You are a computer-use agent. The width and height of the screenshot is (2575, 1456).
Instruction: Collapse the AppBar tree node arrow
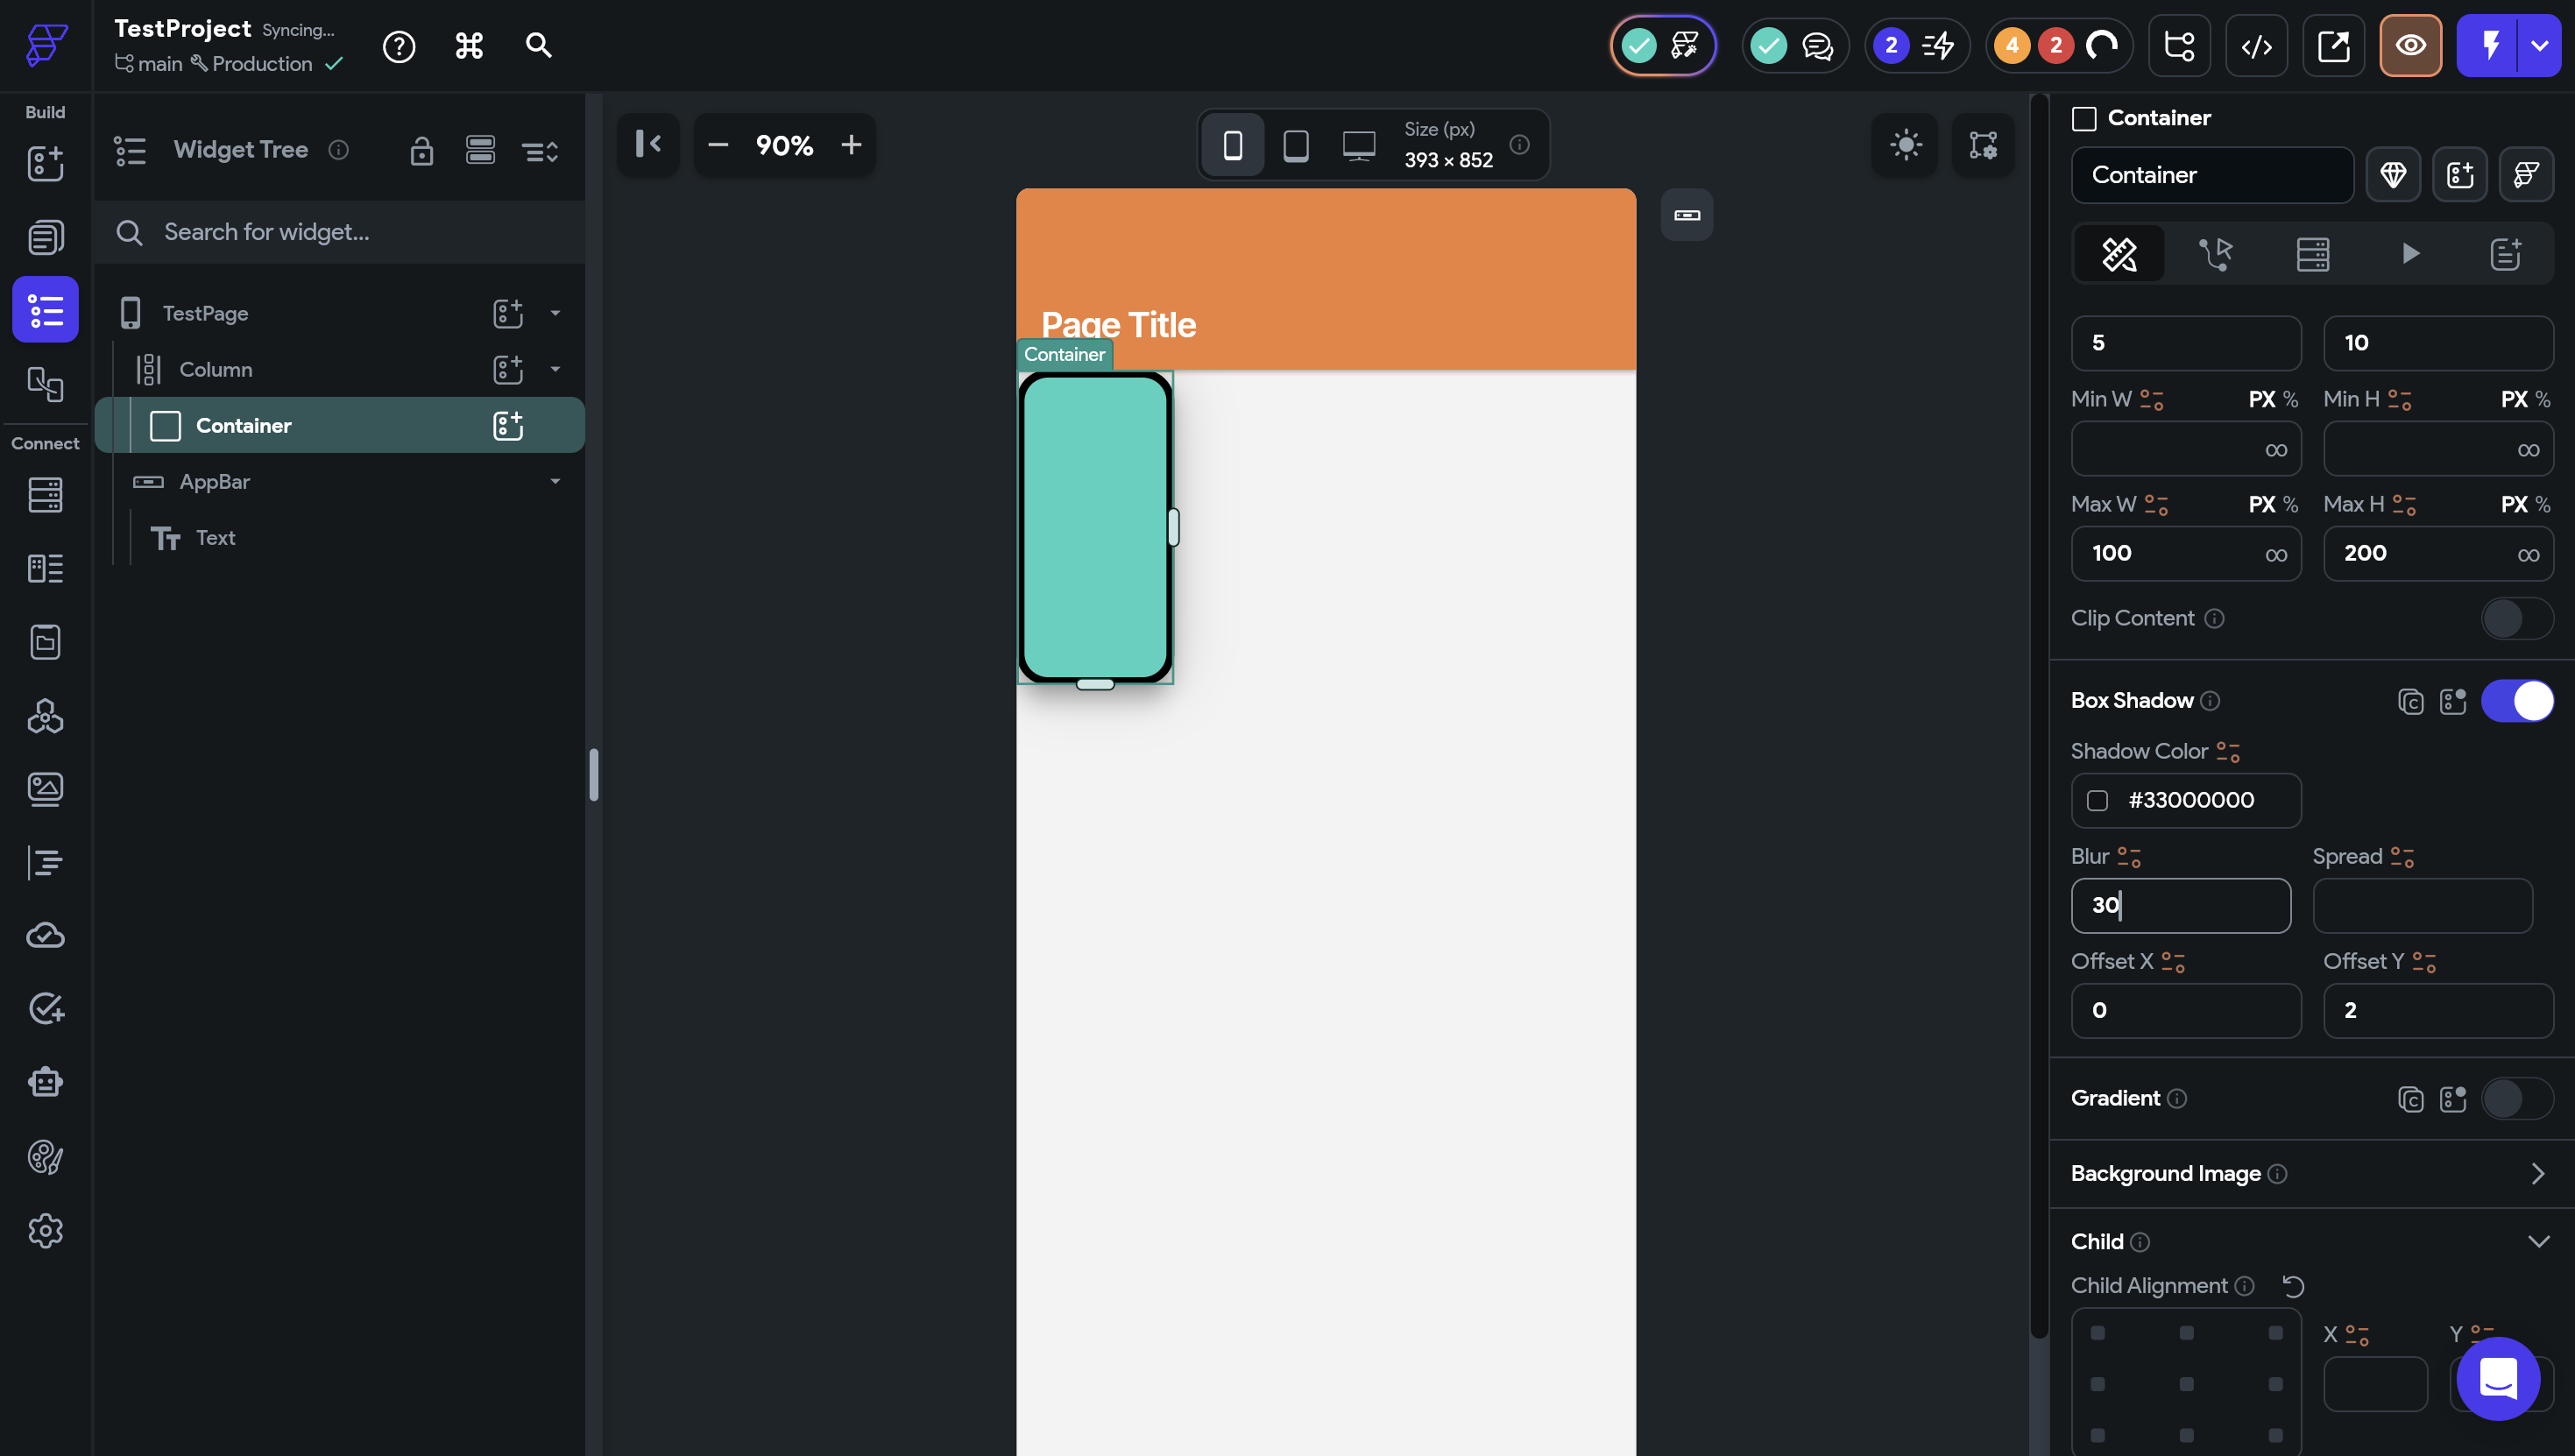pos(555,482)
